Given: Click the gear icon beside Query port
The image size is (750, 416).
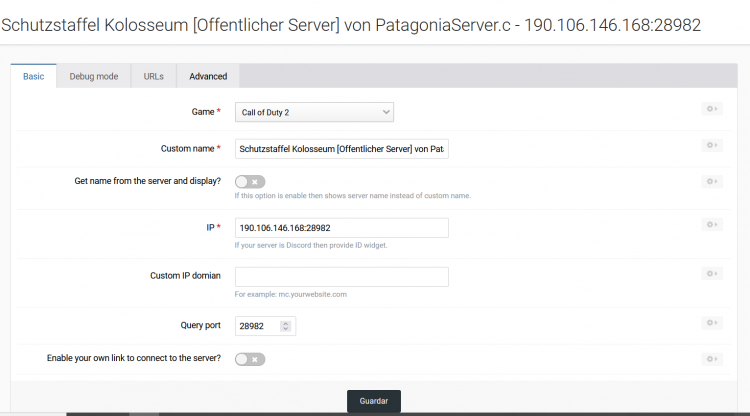Looking at the screenshot, I should 711,322.
